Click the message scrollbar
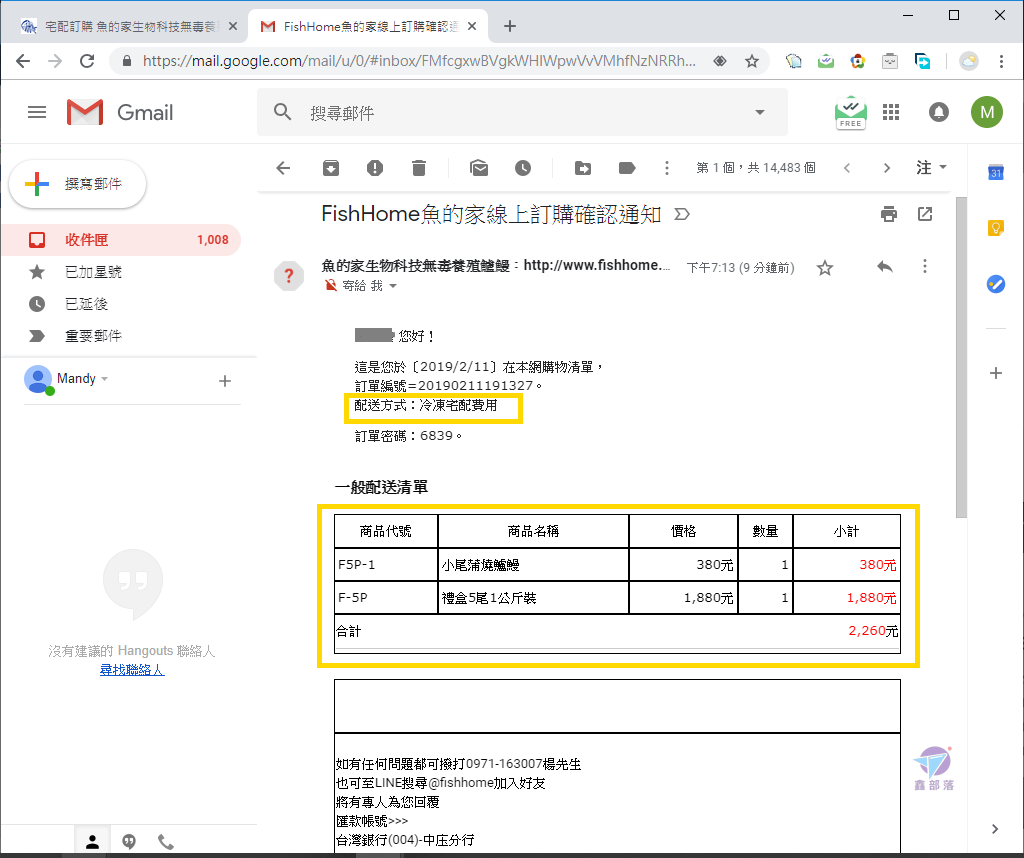The height and width of the screenshot is (858, 1024). tap(961, 357)
